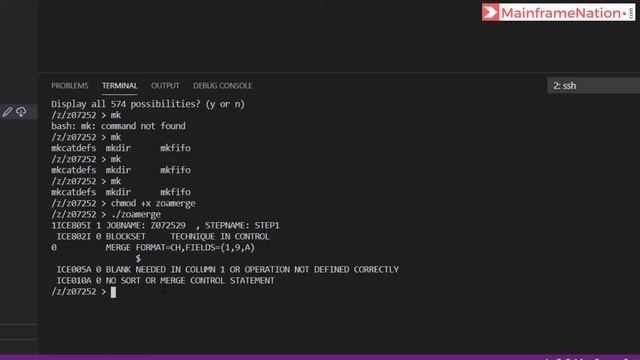Click 'MERGE FORMAT=CH,FIELDS=(1,9,A)' line
The width and height of the screenshot is (640, 360).
click(180, 247)
